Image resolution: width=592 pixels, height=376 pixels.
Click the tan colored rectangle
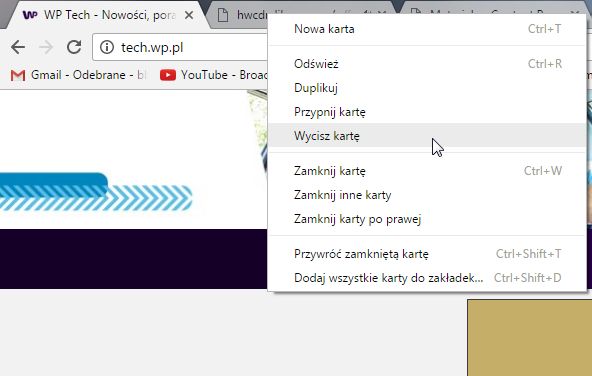point(530,338)
